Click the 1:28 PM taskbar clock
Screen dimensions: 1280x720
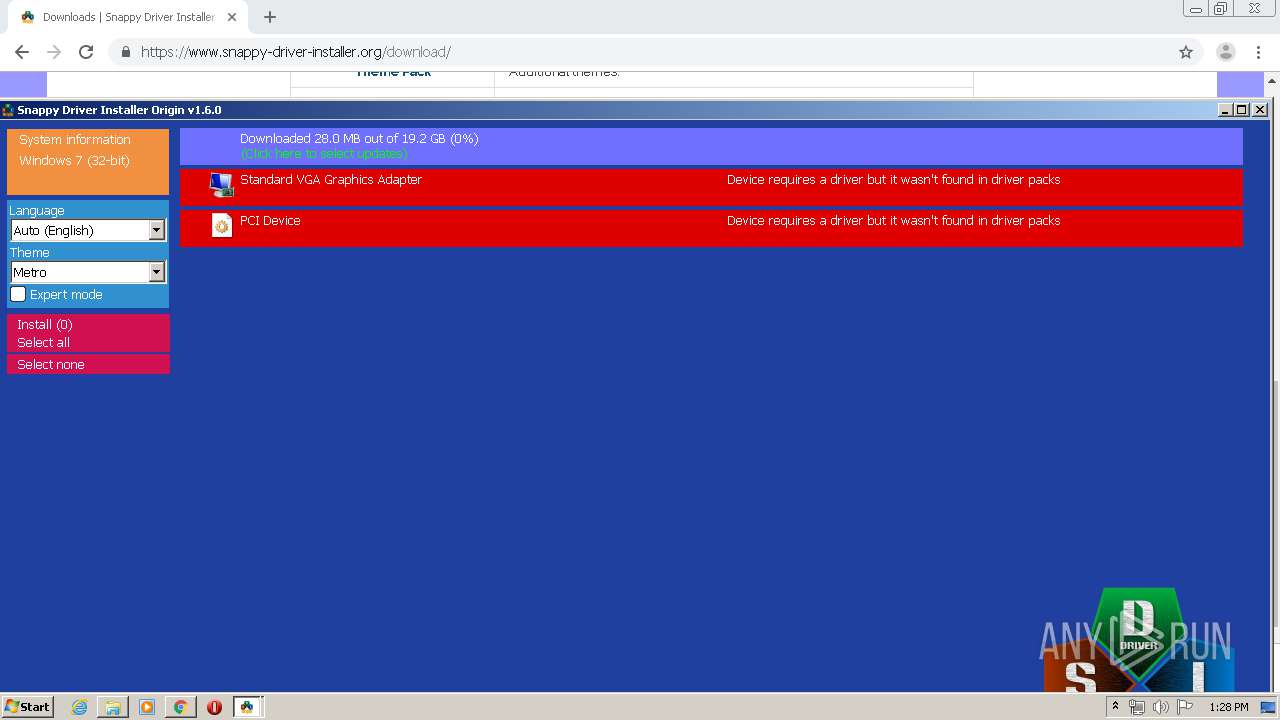click(1228, 707)
